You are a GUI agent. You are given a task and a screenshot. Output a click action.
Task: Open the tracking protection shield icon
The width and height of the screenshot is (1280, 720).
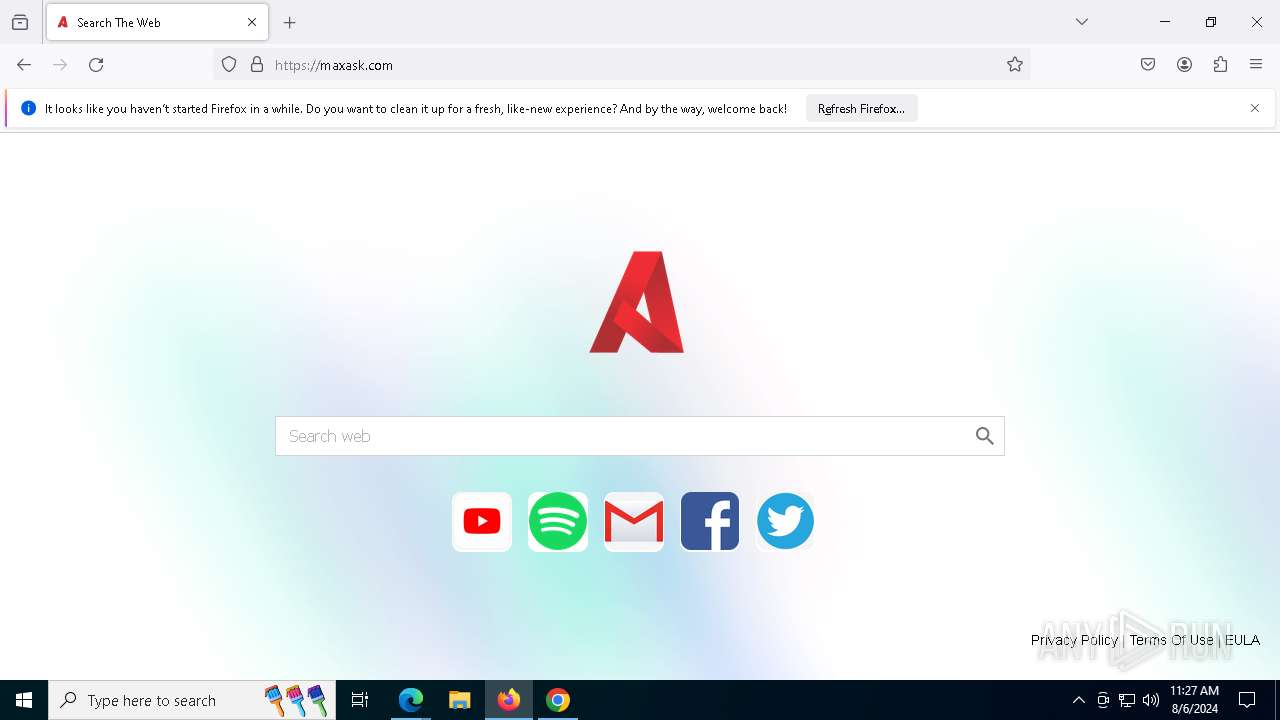coord(229,65)
